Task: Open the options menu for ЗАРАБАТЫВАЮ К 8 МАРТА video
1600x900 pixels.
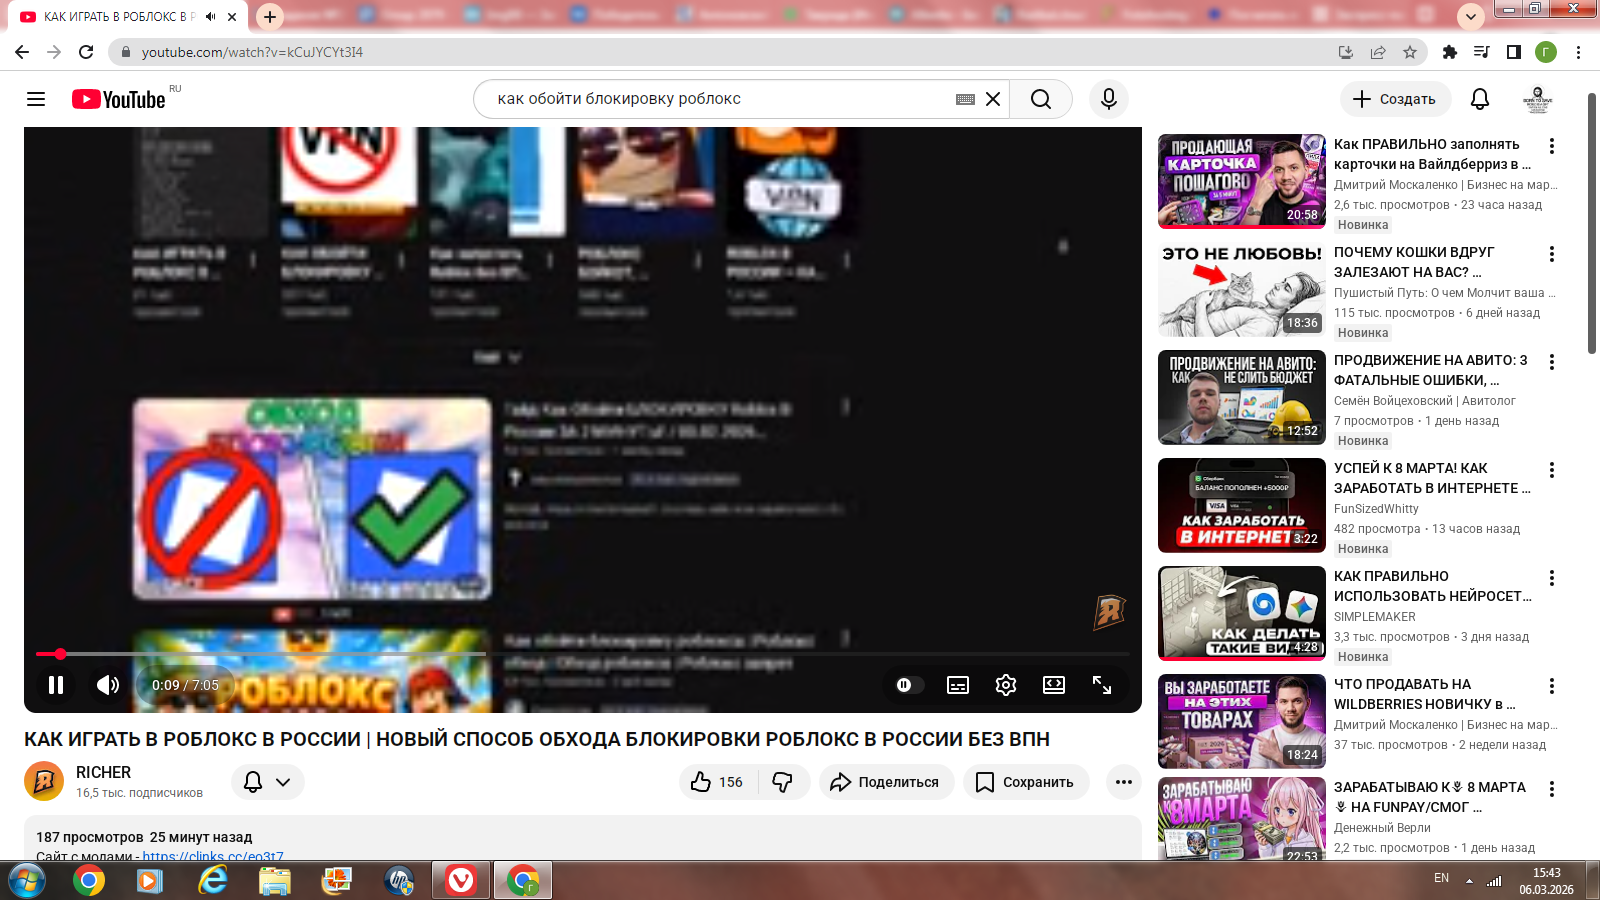Action: pyautogui.click(x=1552, y=789)
